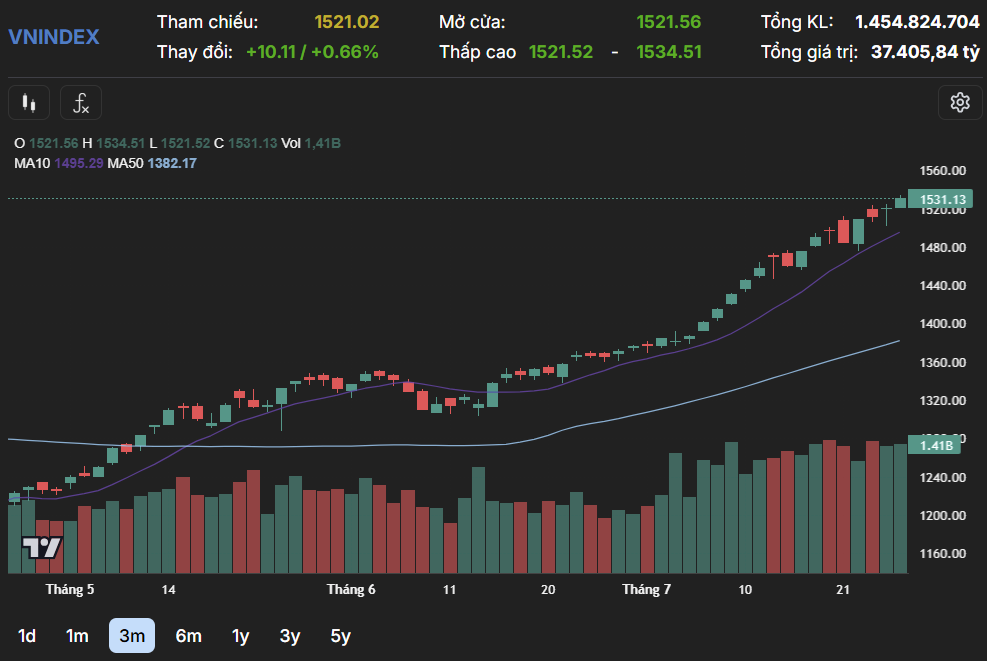Click the 1400.00 price axis label
The image size is (987, 661).
942,324
